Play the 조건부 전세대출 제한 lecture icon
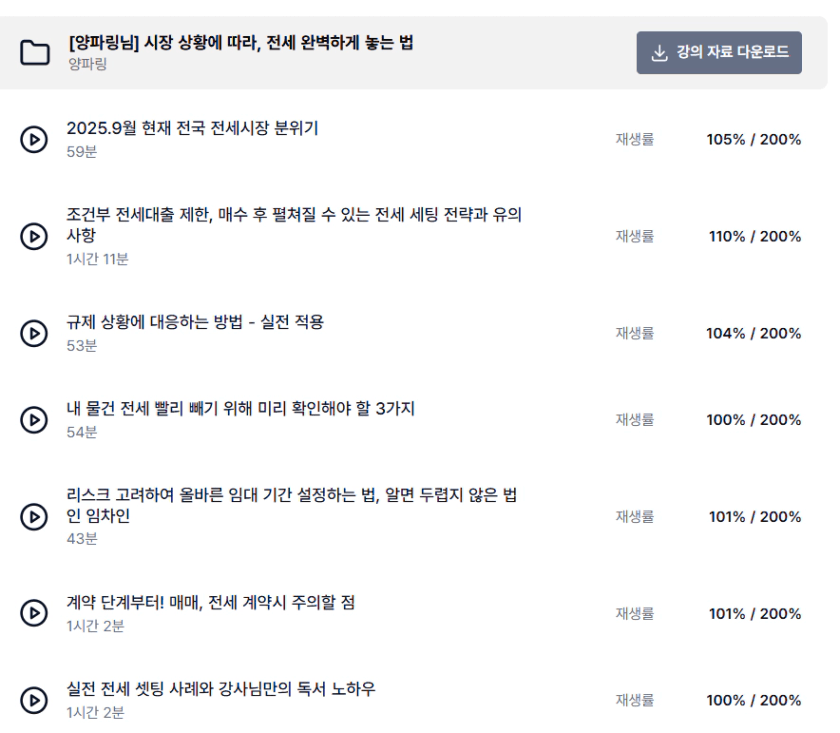 click(x=34, y=236)
